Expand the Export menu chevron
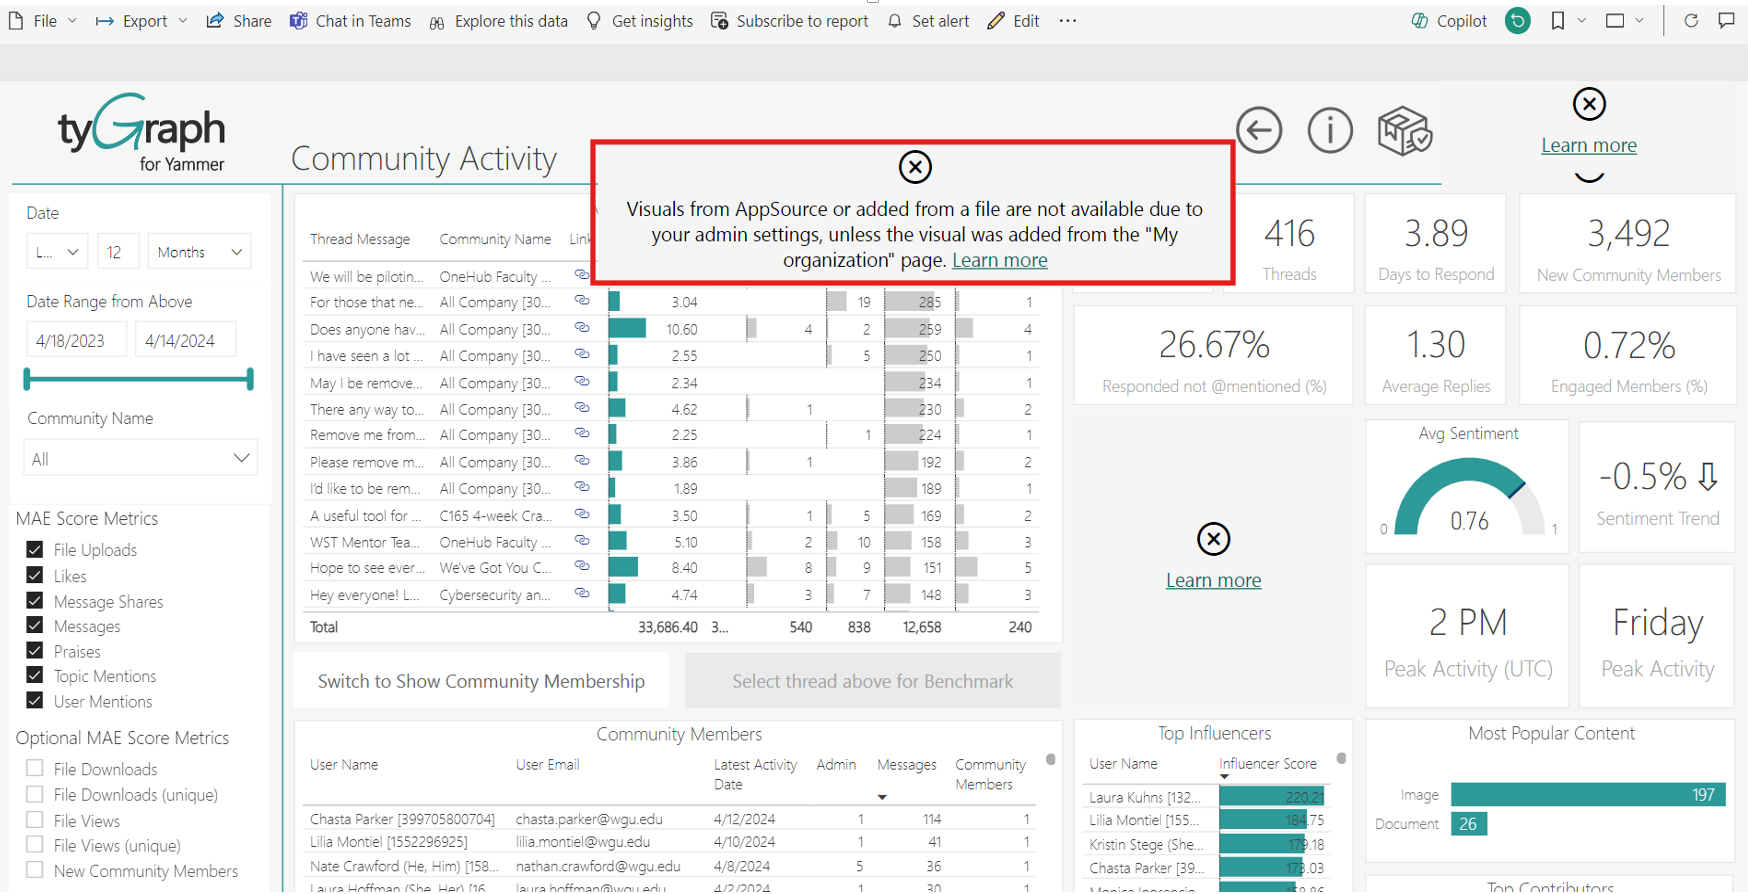Image resolution: width=1748 pixels, height=894 pixels. click(x=183, y=21)
